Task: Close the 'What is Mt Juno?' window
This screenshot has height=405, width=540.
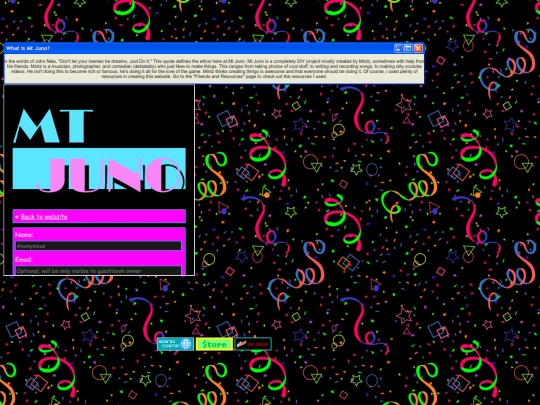Action: pos(418,48)
